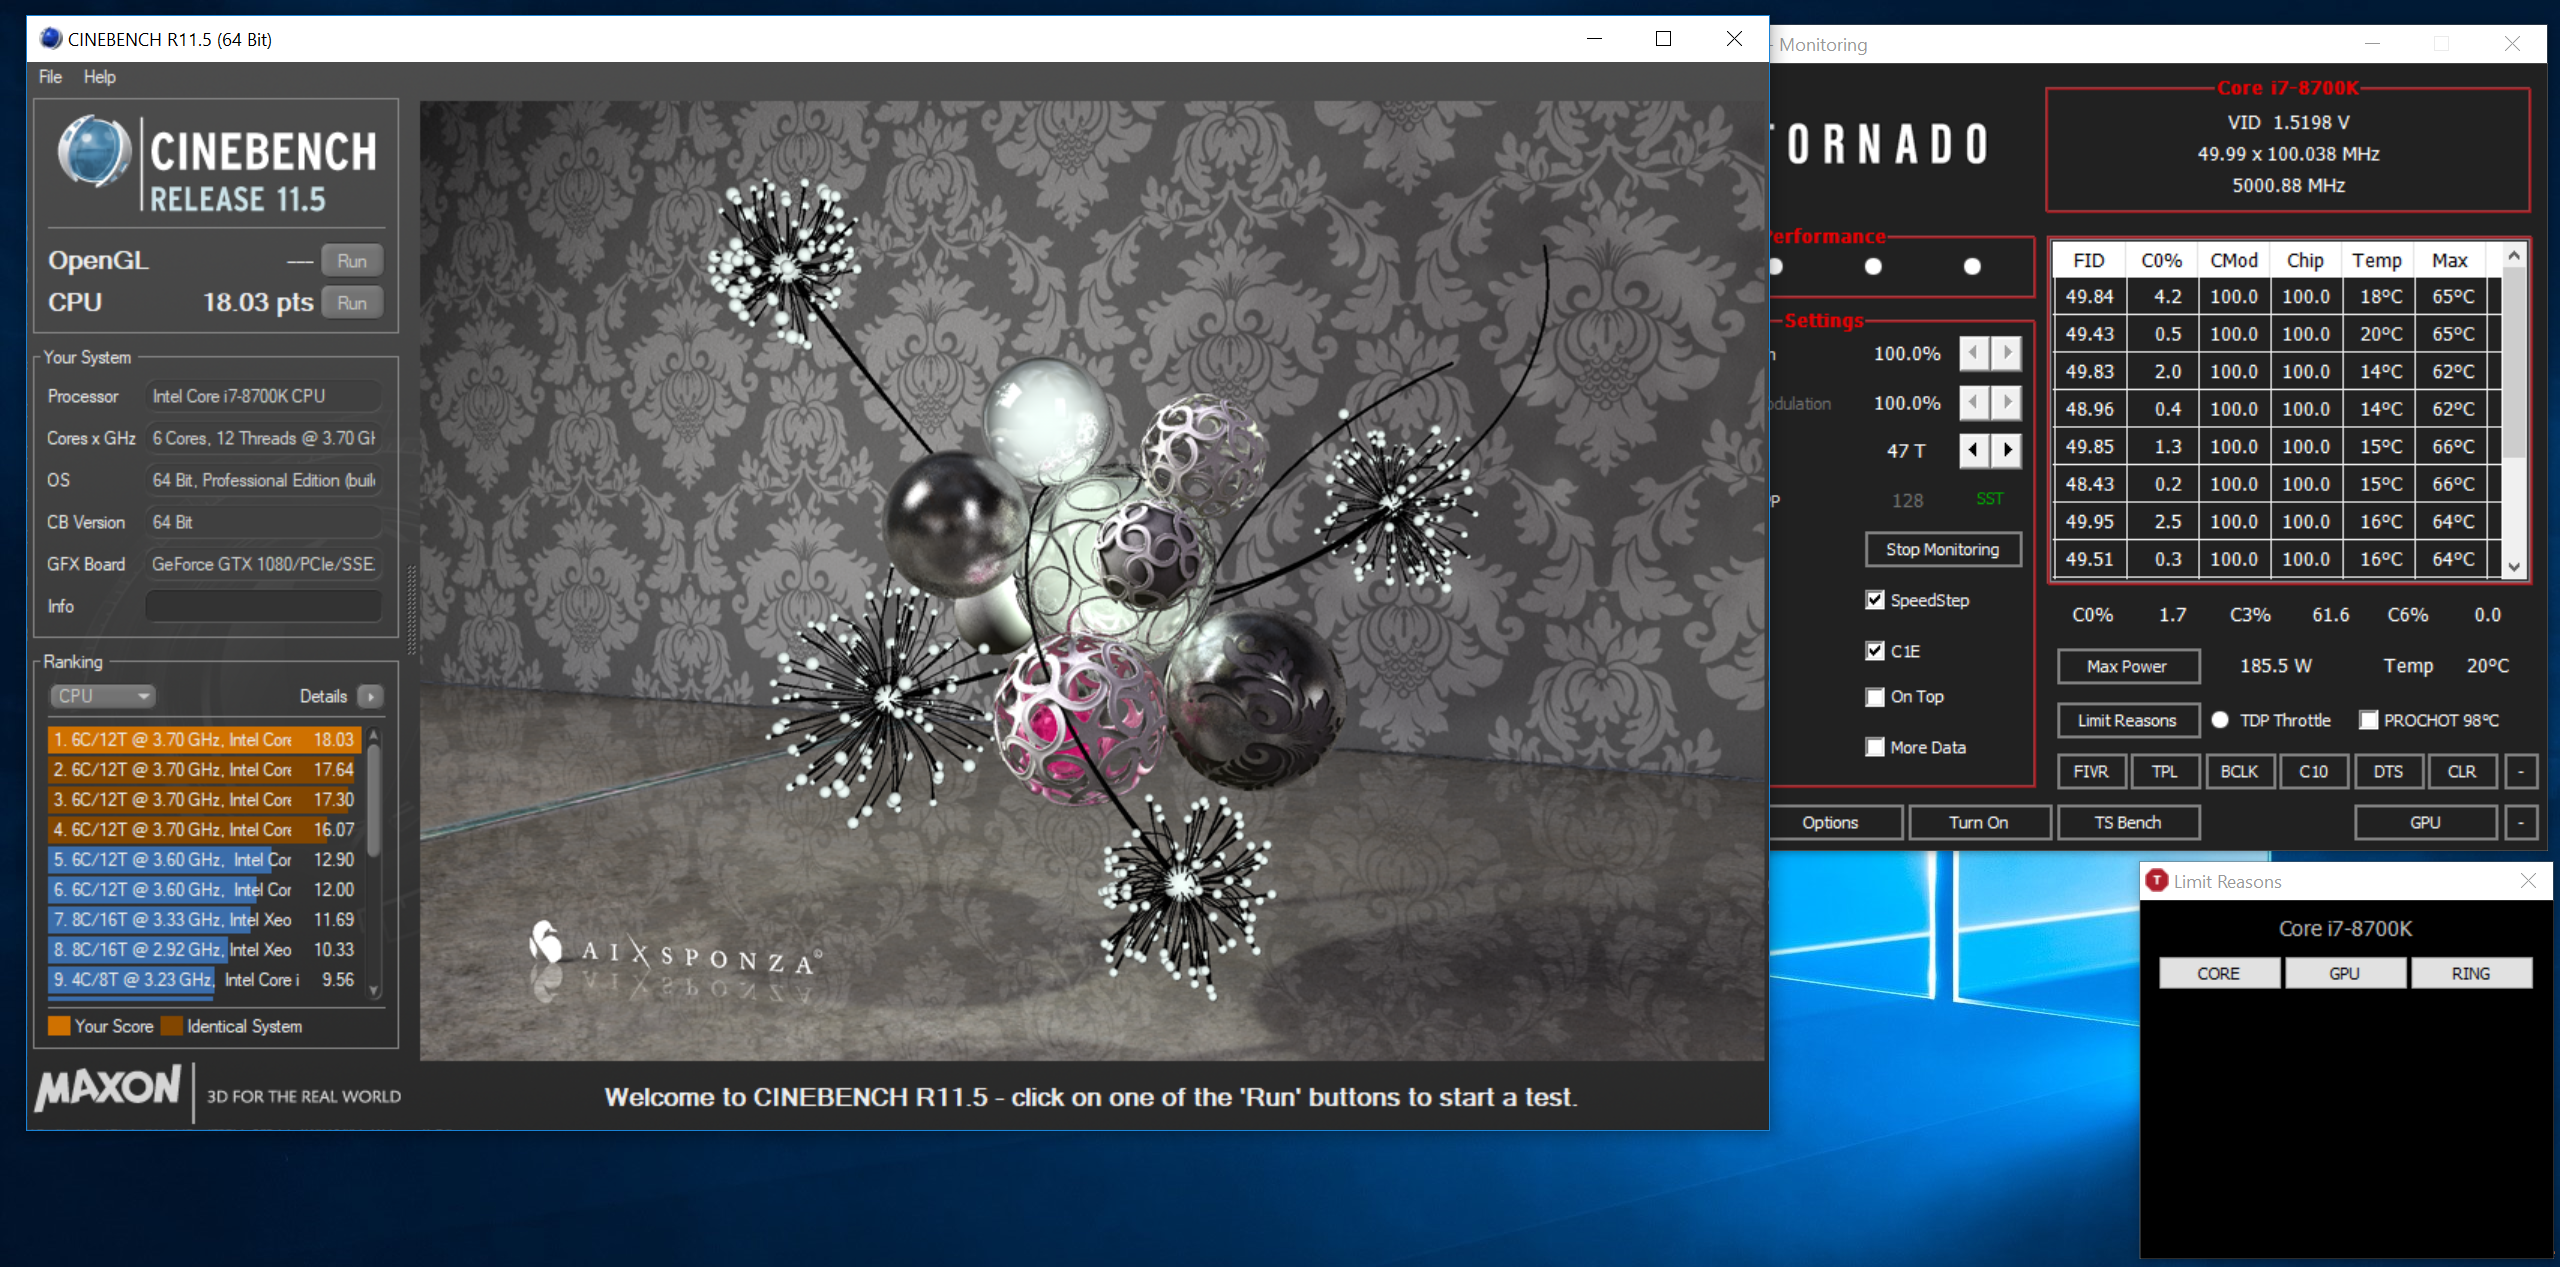Open the File menu
The height and width of the screenshot is (1267, 2560).
(x=50, y=77)
